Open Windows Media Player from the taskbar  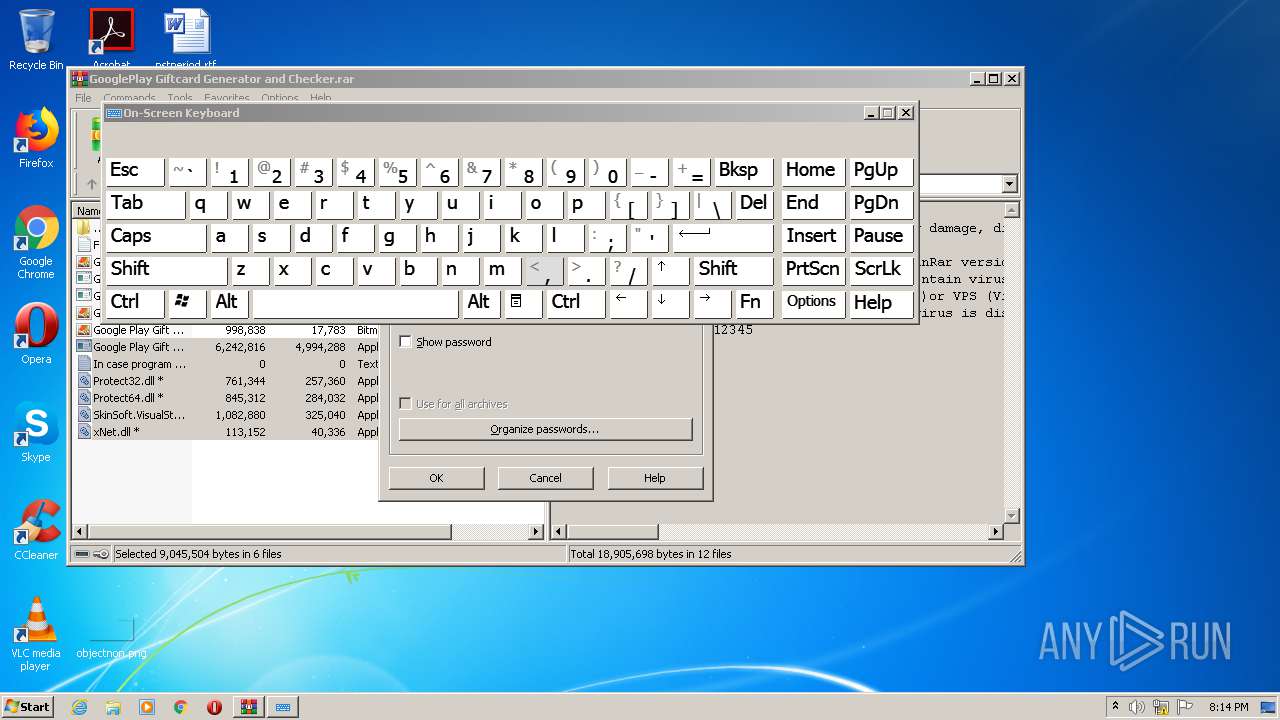pos(147,707)
